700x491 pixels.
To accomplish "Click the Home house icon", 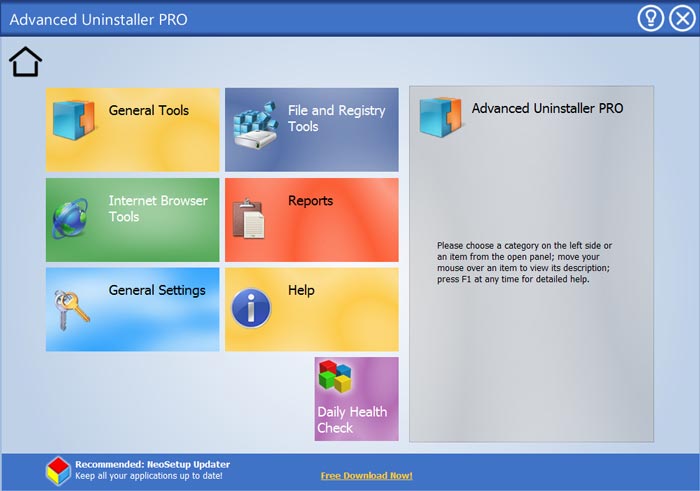I will click(25, 62).
